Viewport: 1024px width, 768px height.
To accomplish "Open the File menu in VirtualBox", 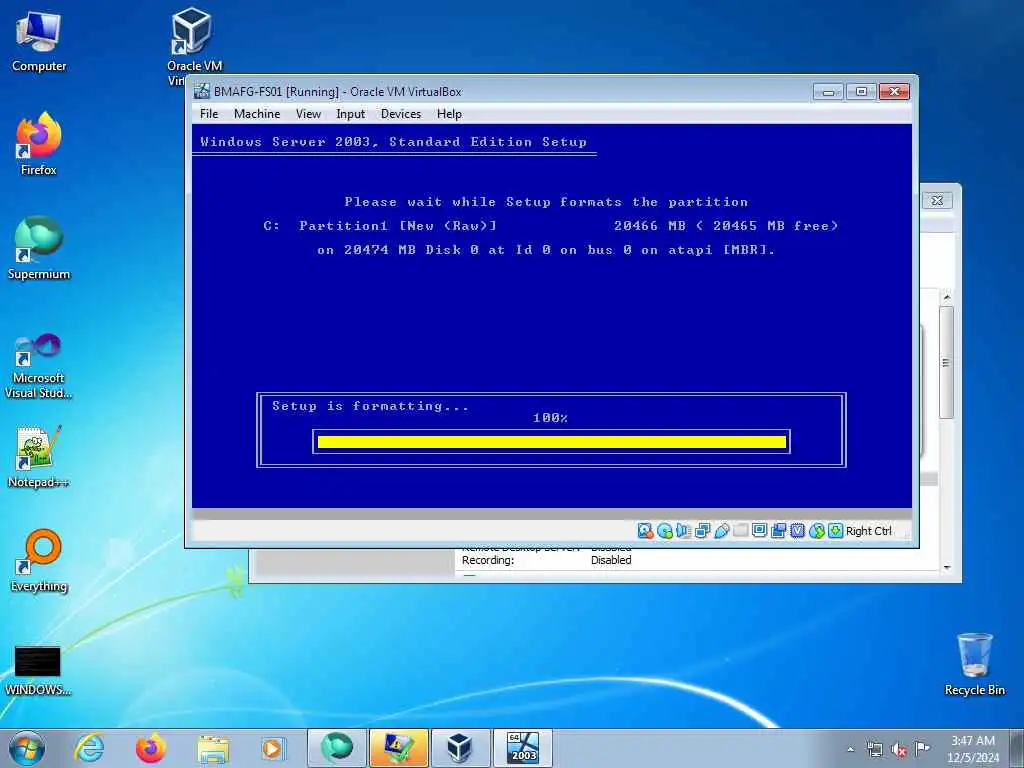I will click(x=209, y=114).
